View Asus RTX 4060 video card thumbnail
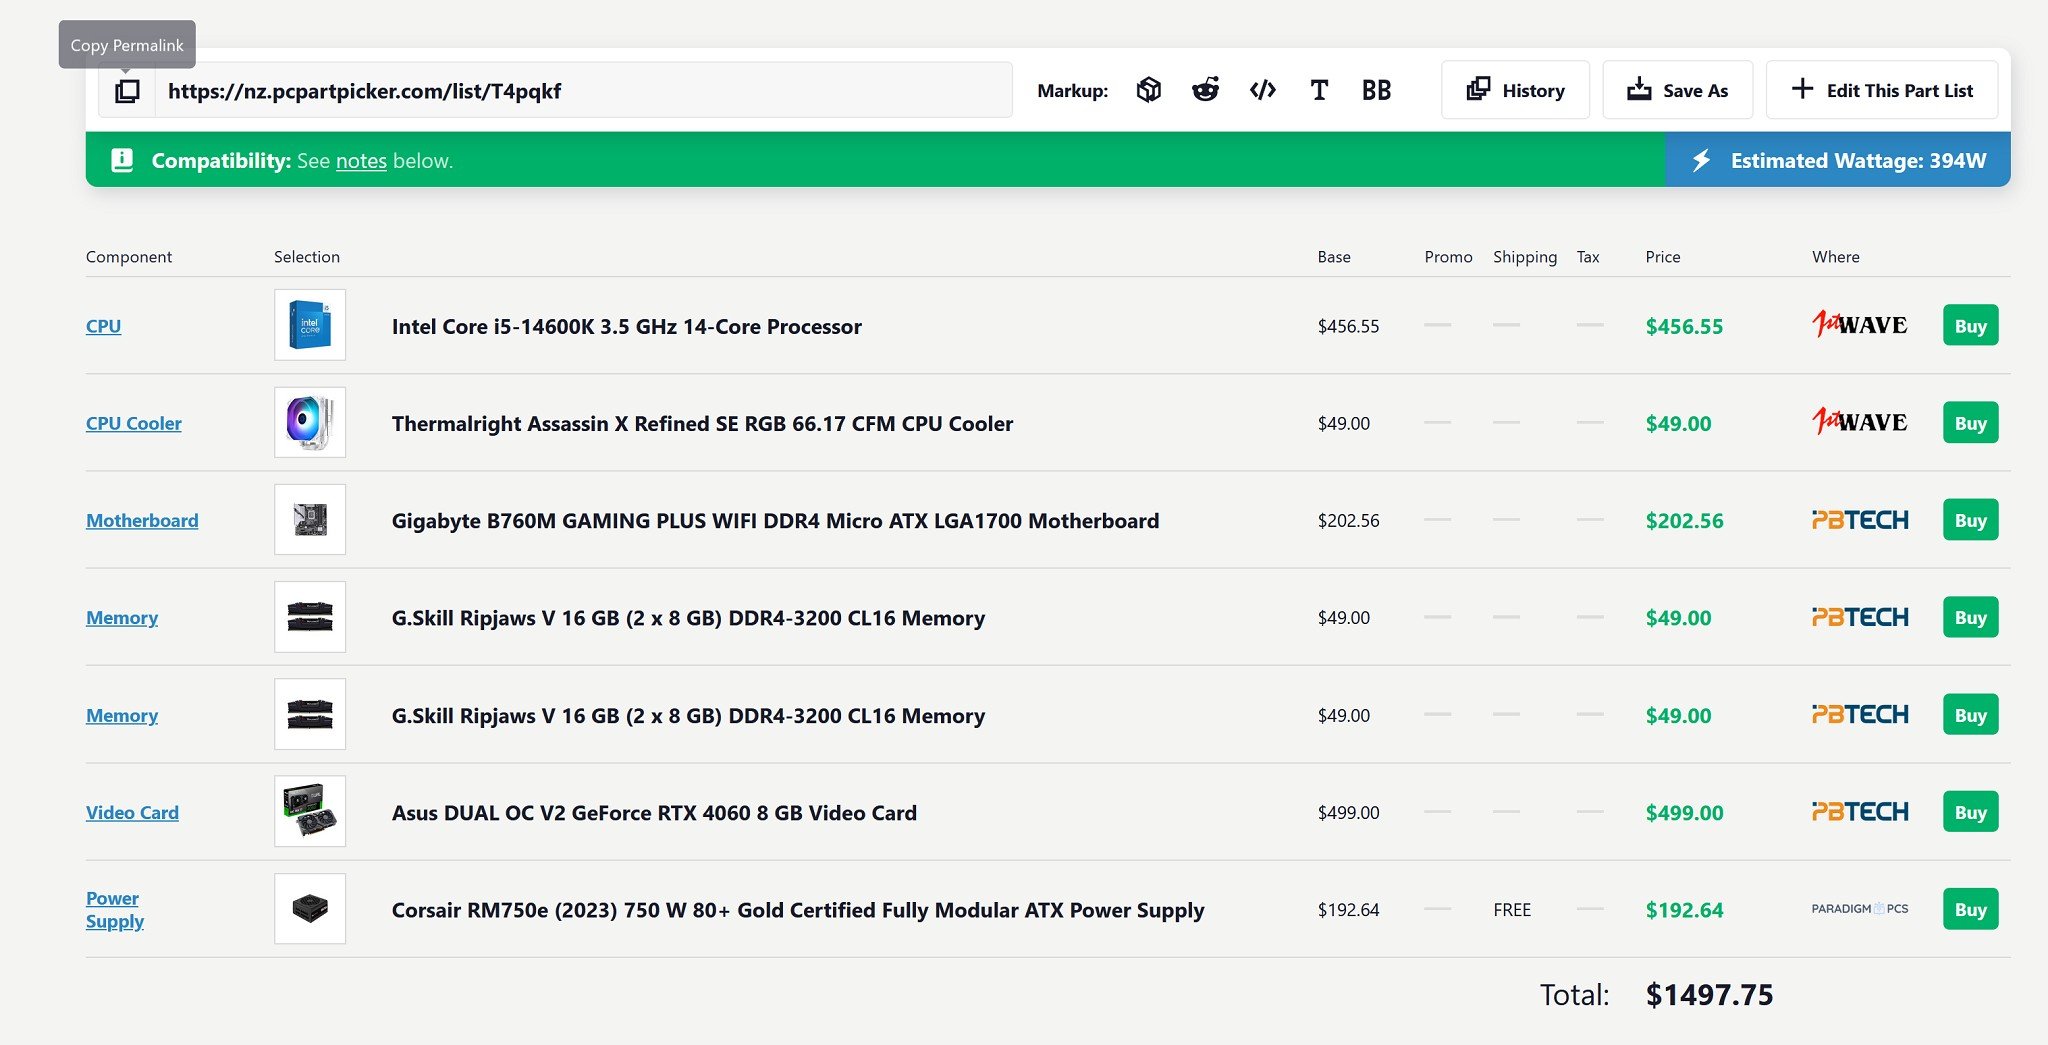This screenshot has width=2048, height=1045. coord(310,811)
